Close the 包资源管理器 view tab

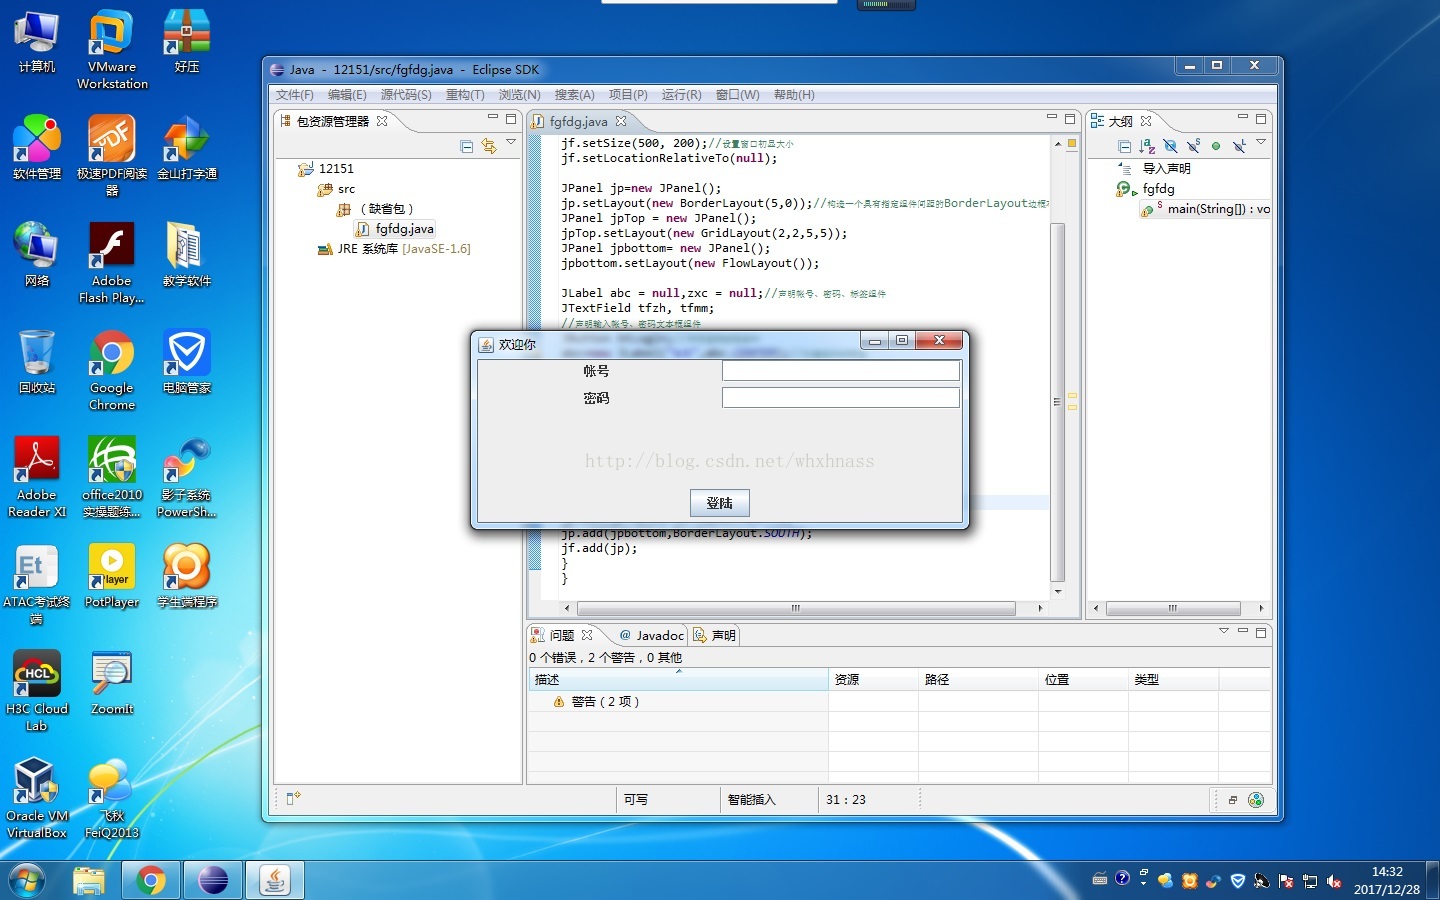pos(382,121)
